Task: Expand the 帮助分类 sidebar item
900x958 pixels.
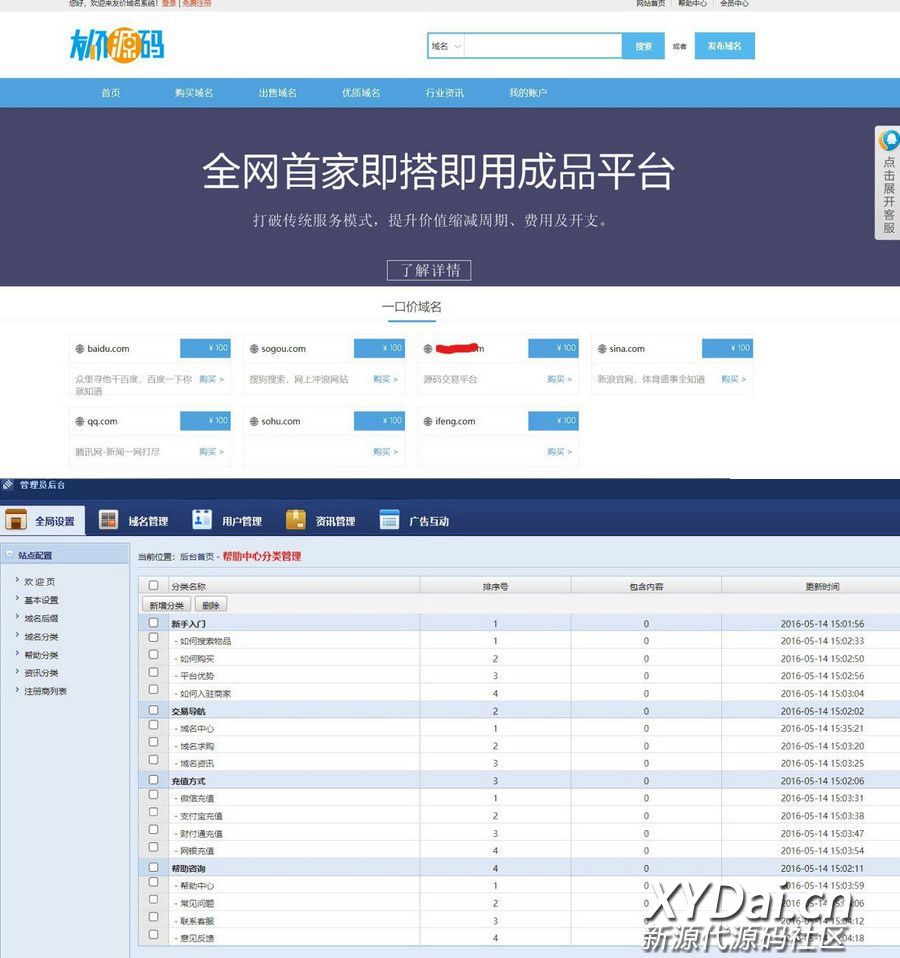Action: tap(40, 655)
